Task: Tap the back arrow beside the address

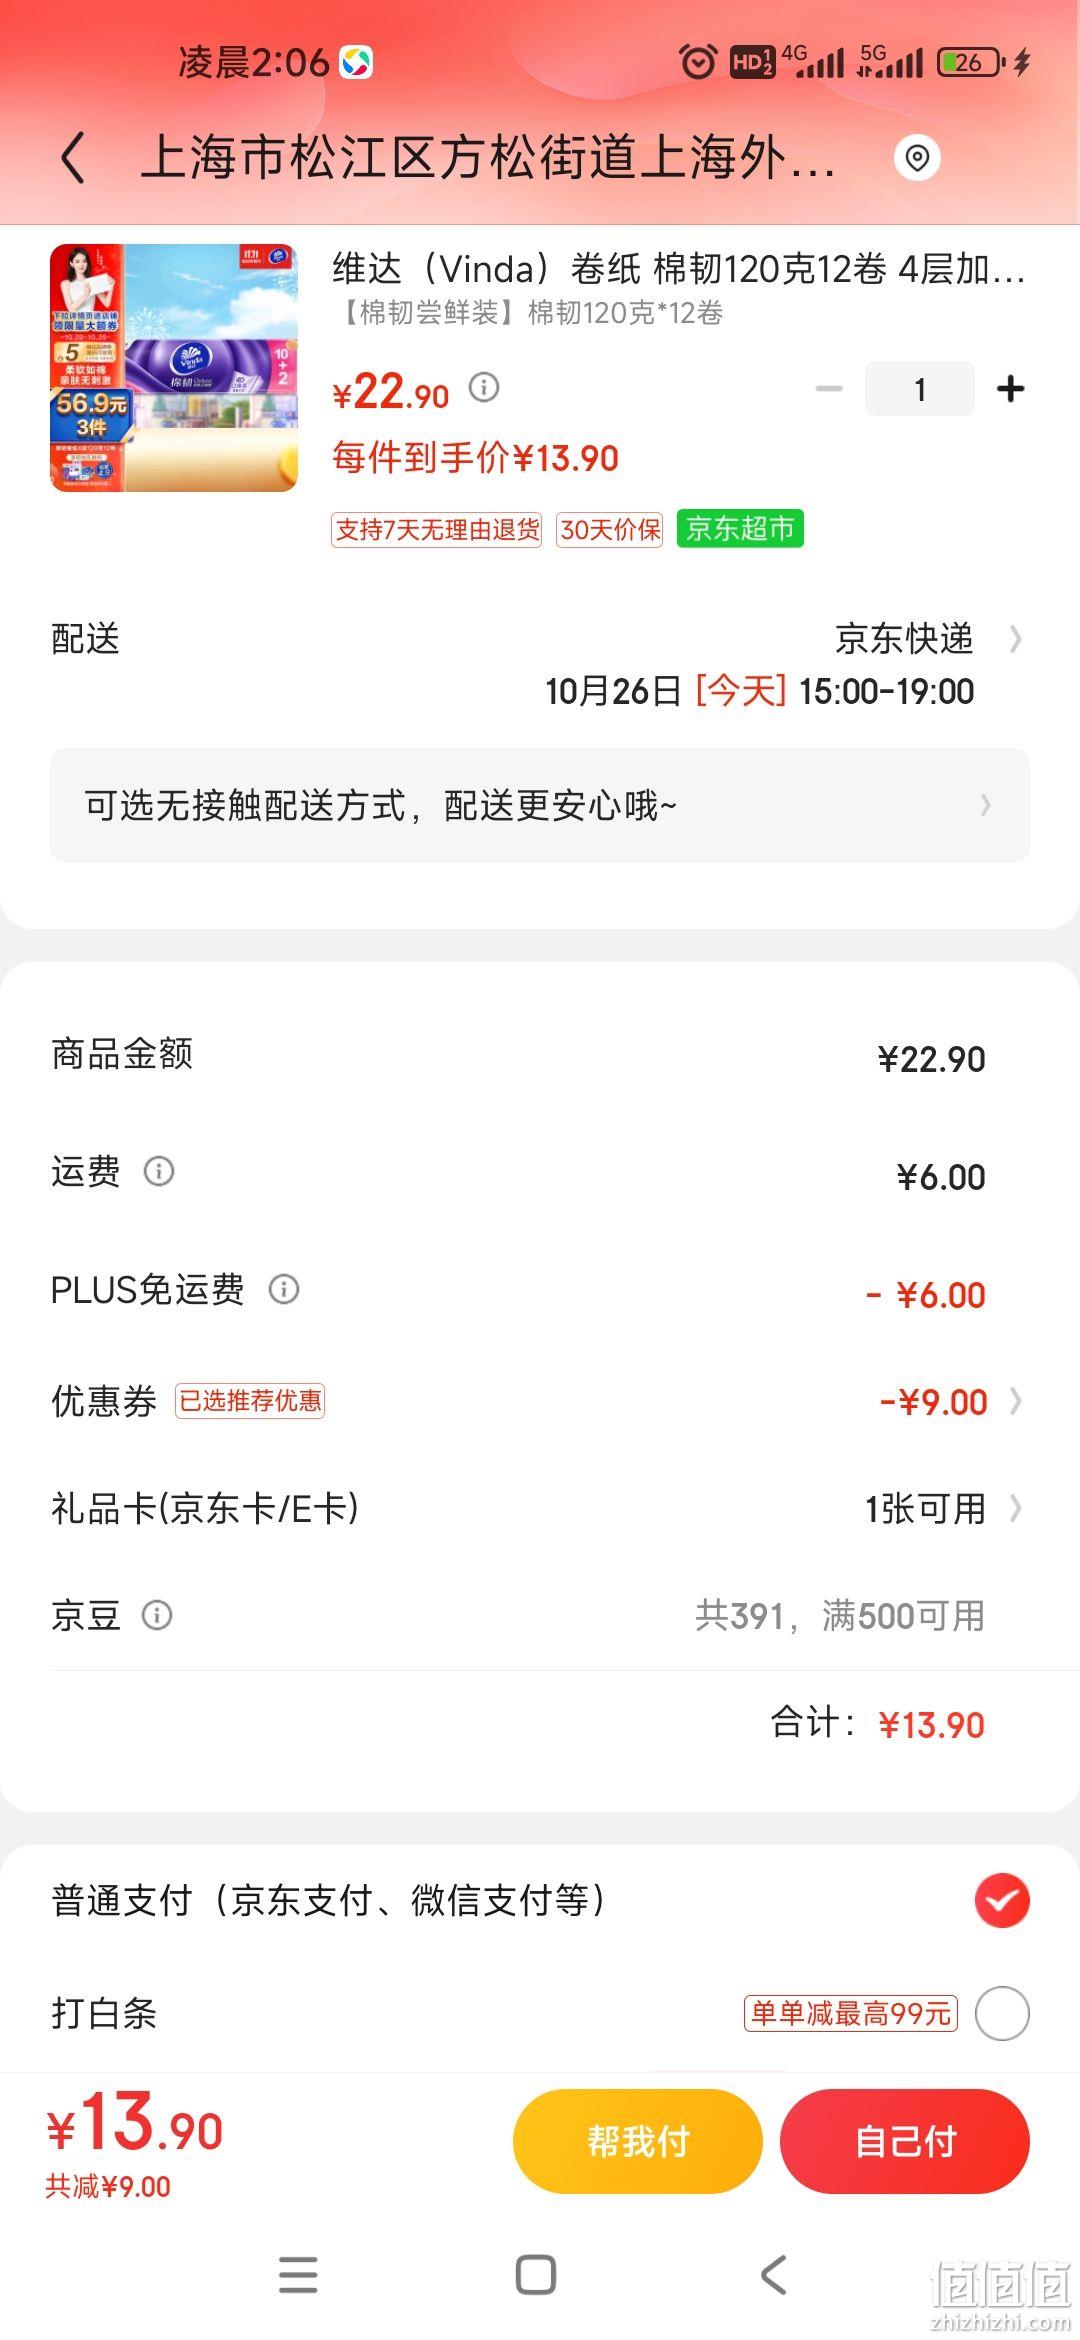Action: (73, 159)
